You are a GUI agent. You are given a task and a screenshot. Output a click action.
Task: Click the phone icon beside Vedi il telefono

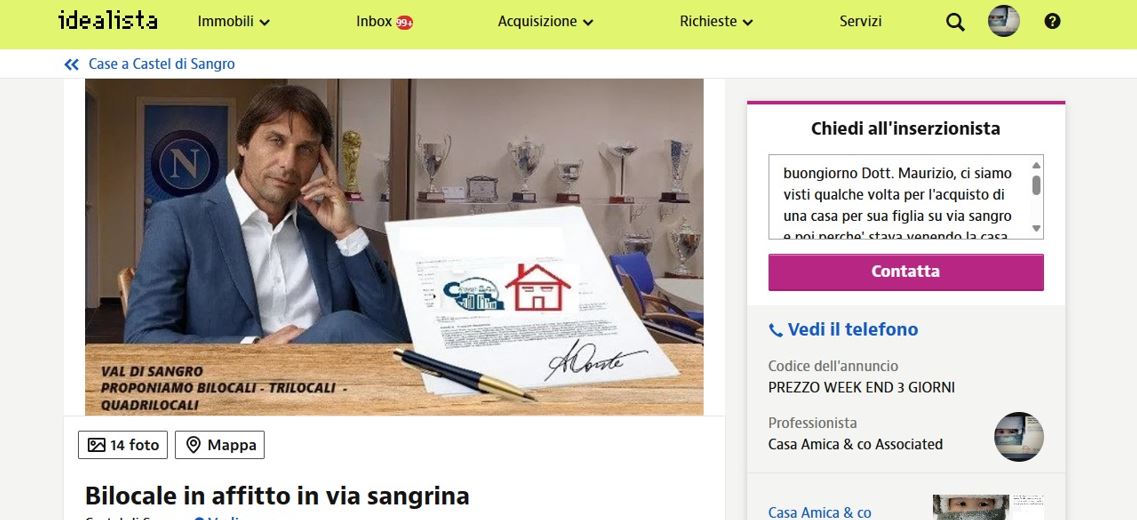[776, 331]
